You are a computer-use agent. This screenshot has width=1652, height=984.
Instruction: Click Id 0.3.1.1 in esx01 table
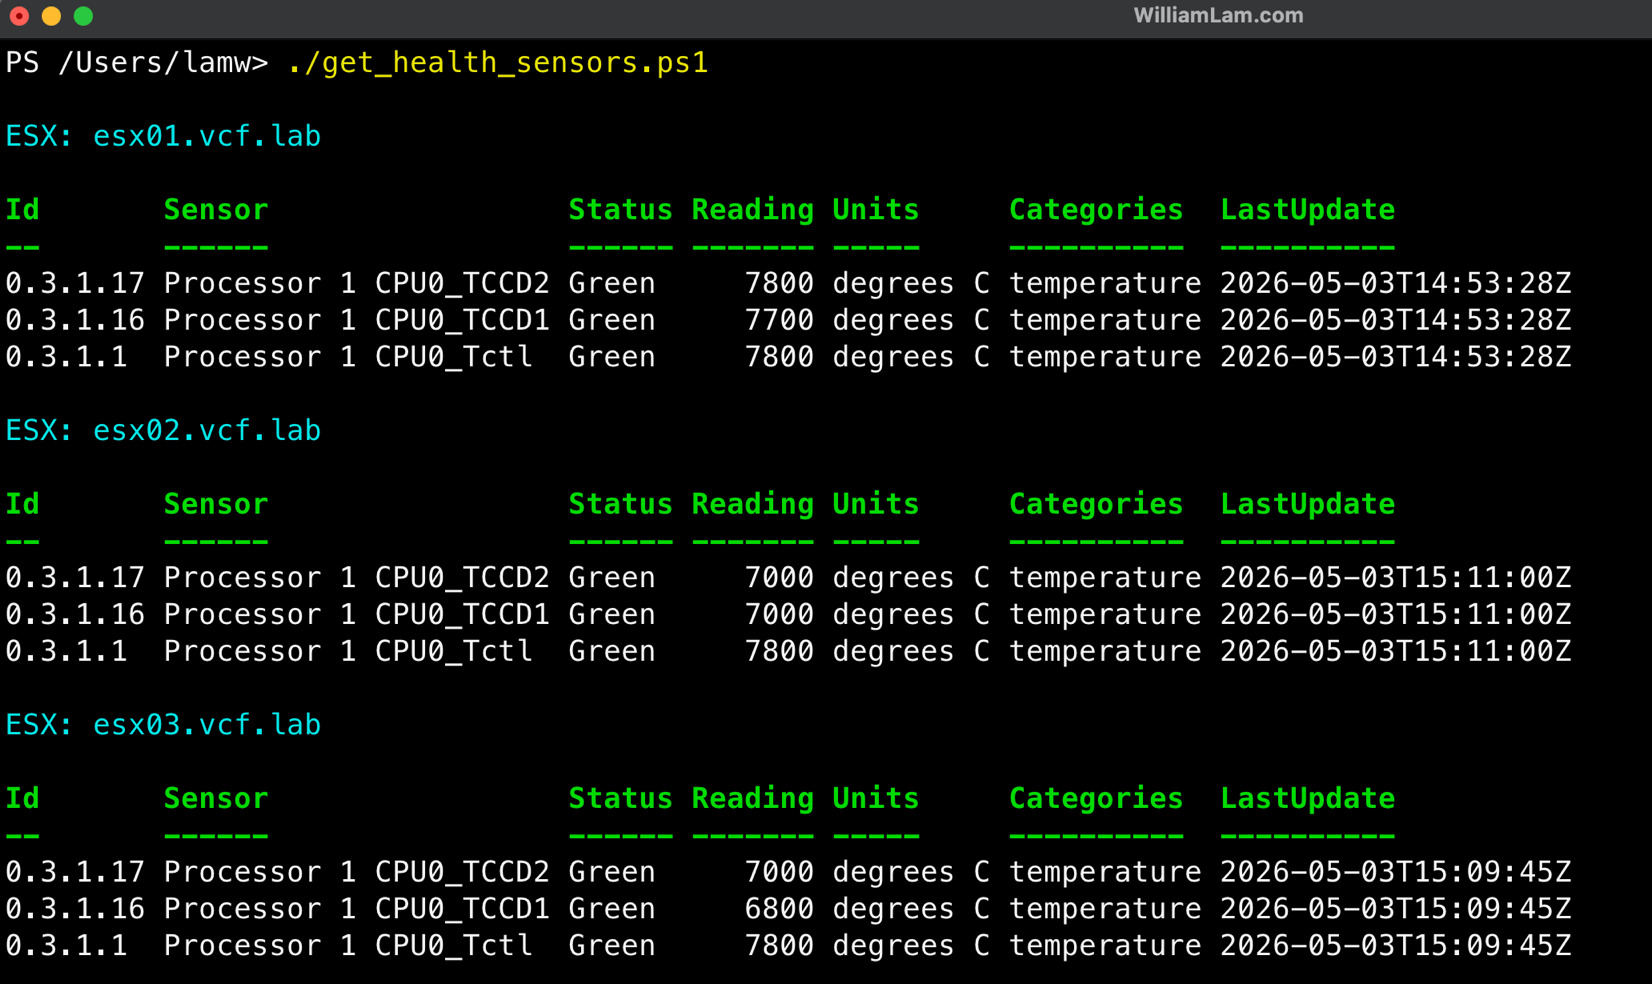(66, 357)
